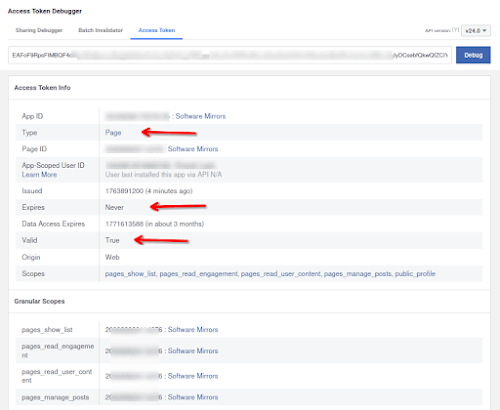The width and height of the screenshot is (500, 410).
Task: Open Software Mirrors link in App ID row
Action: coord(201,116)
